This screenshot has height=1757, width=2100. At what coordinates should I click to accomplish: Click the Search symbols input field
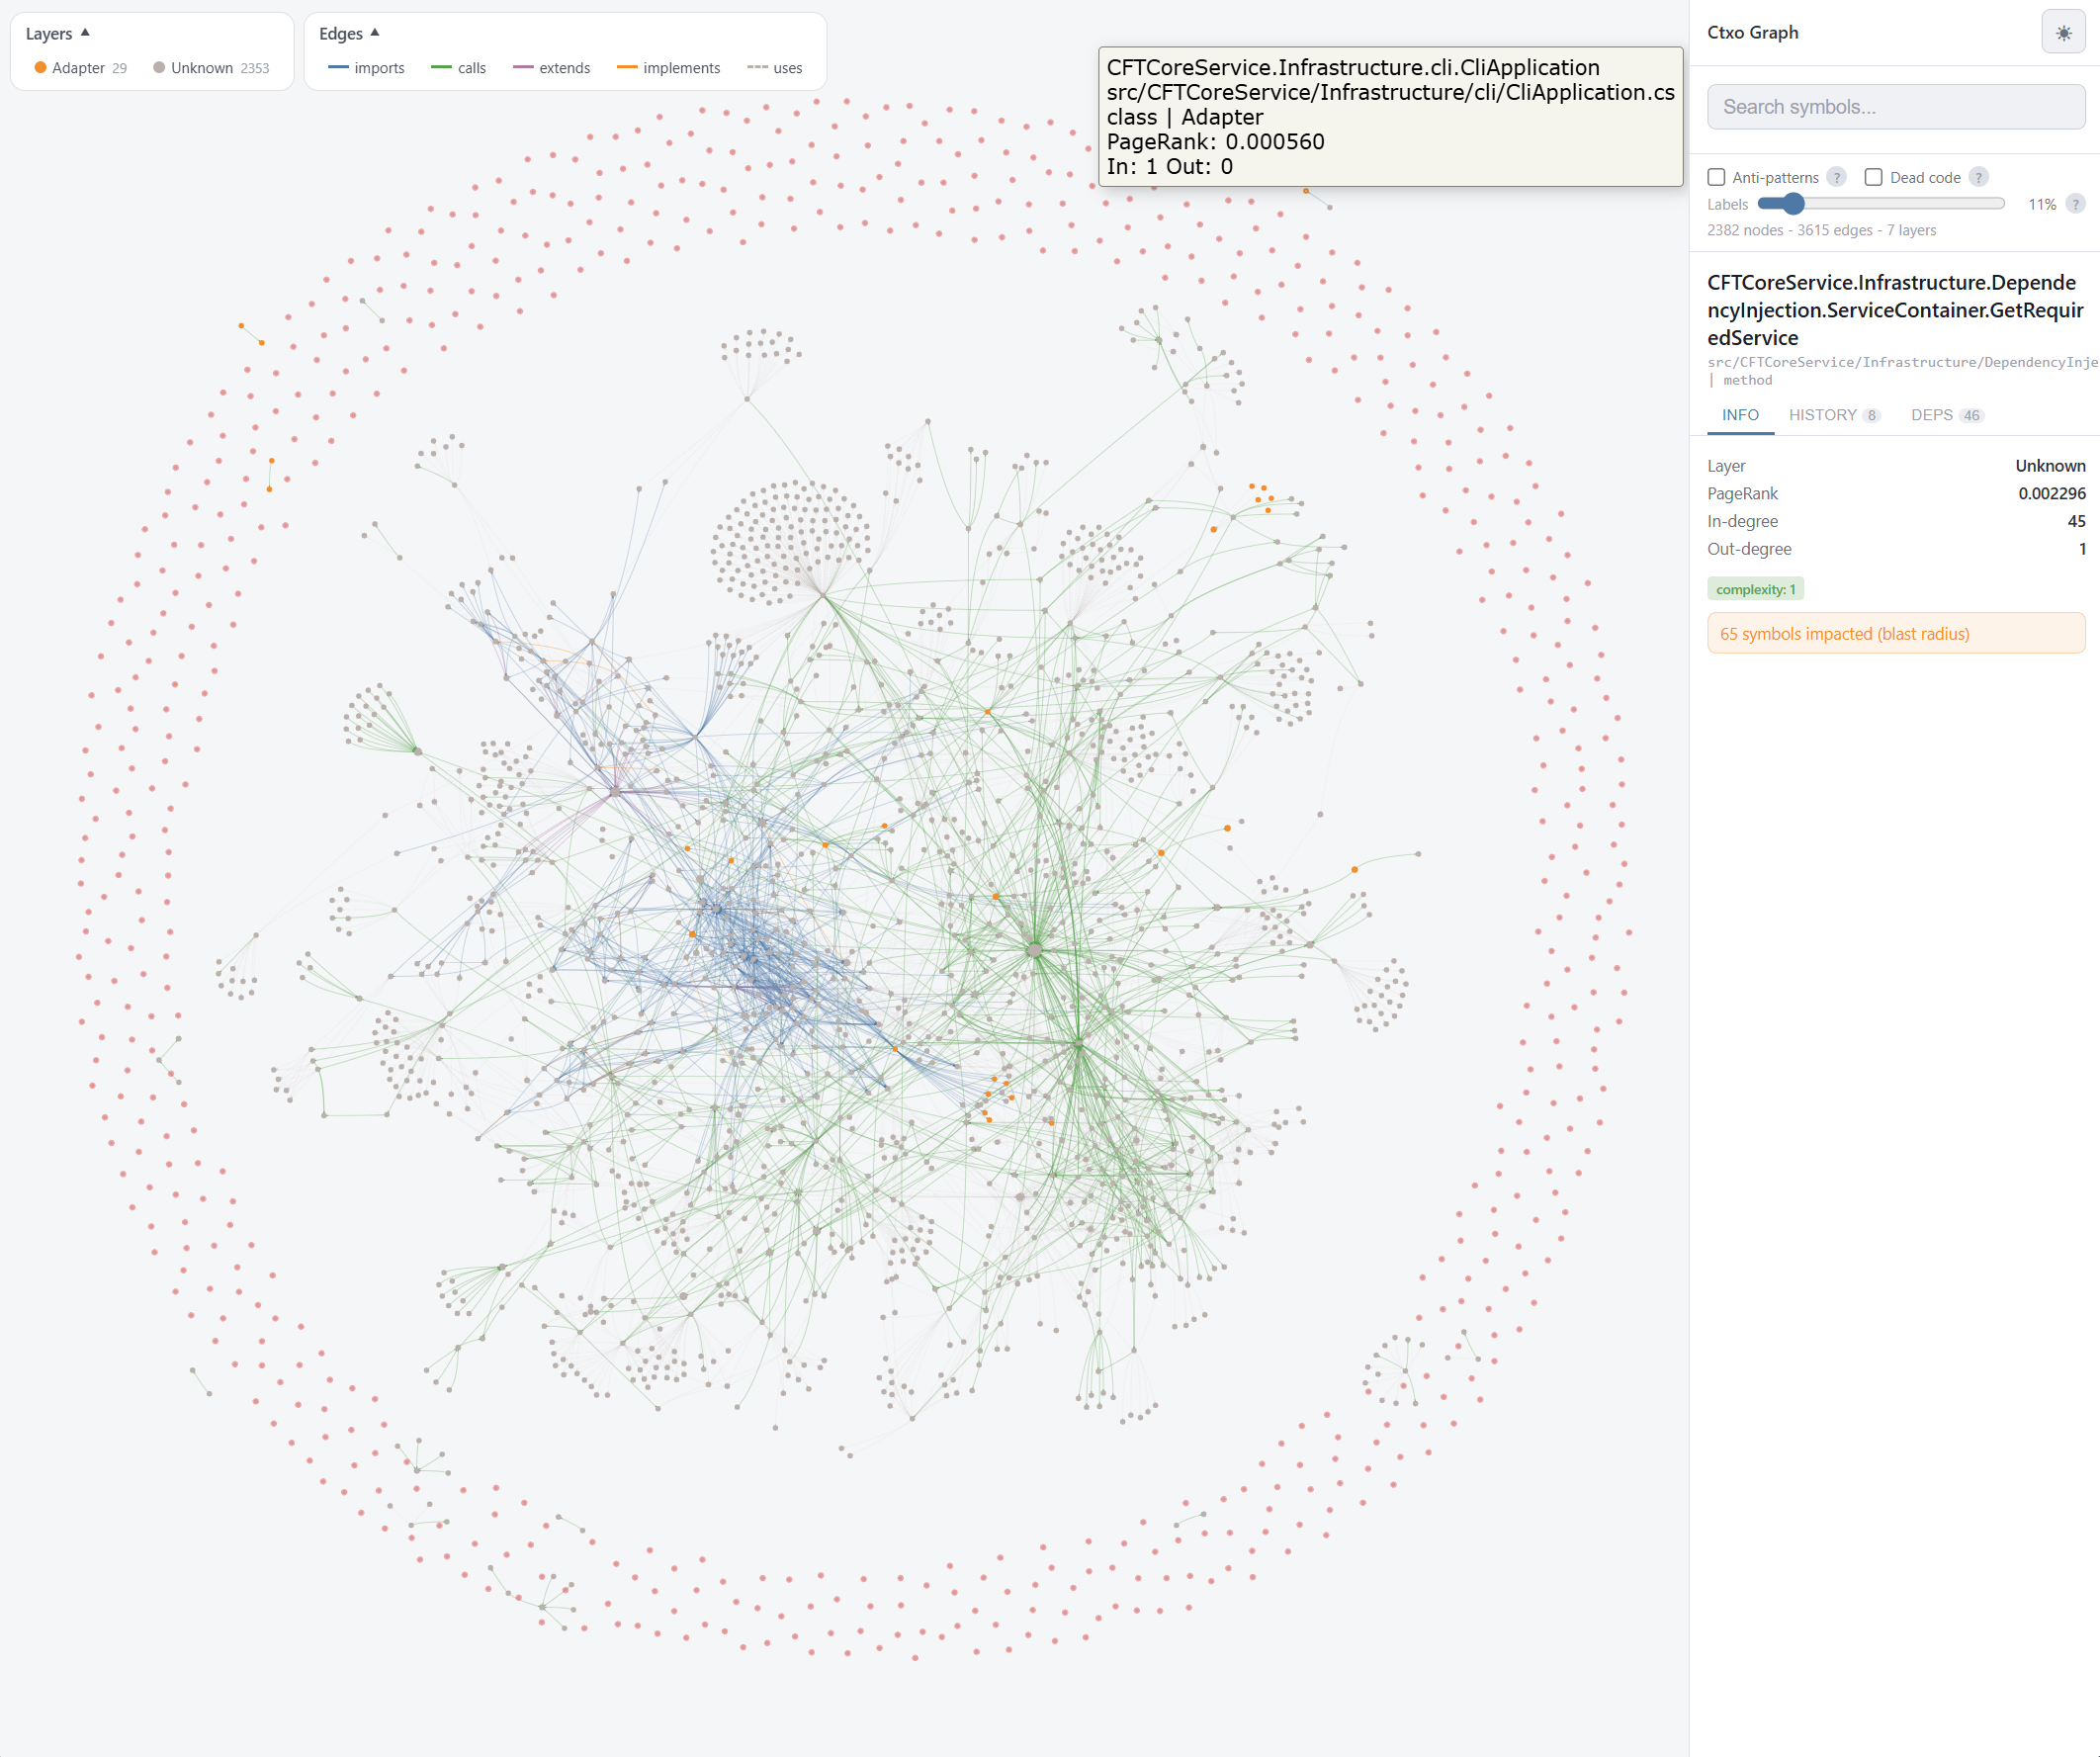(x=1895, y=106)
